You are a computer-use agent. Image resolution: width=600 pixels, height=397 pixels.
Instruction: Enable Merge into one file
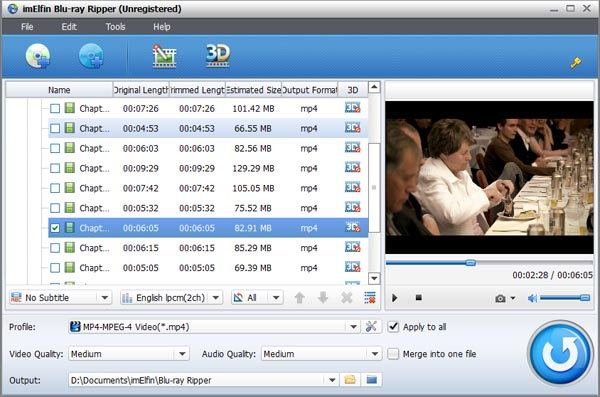[393, 354]
